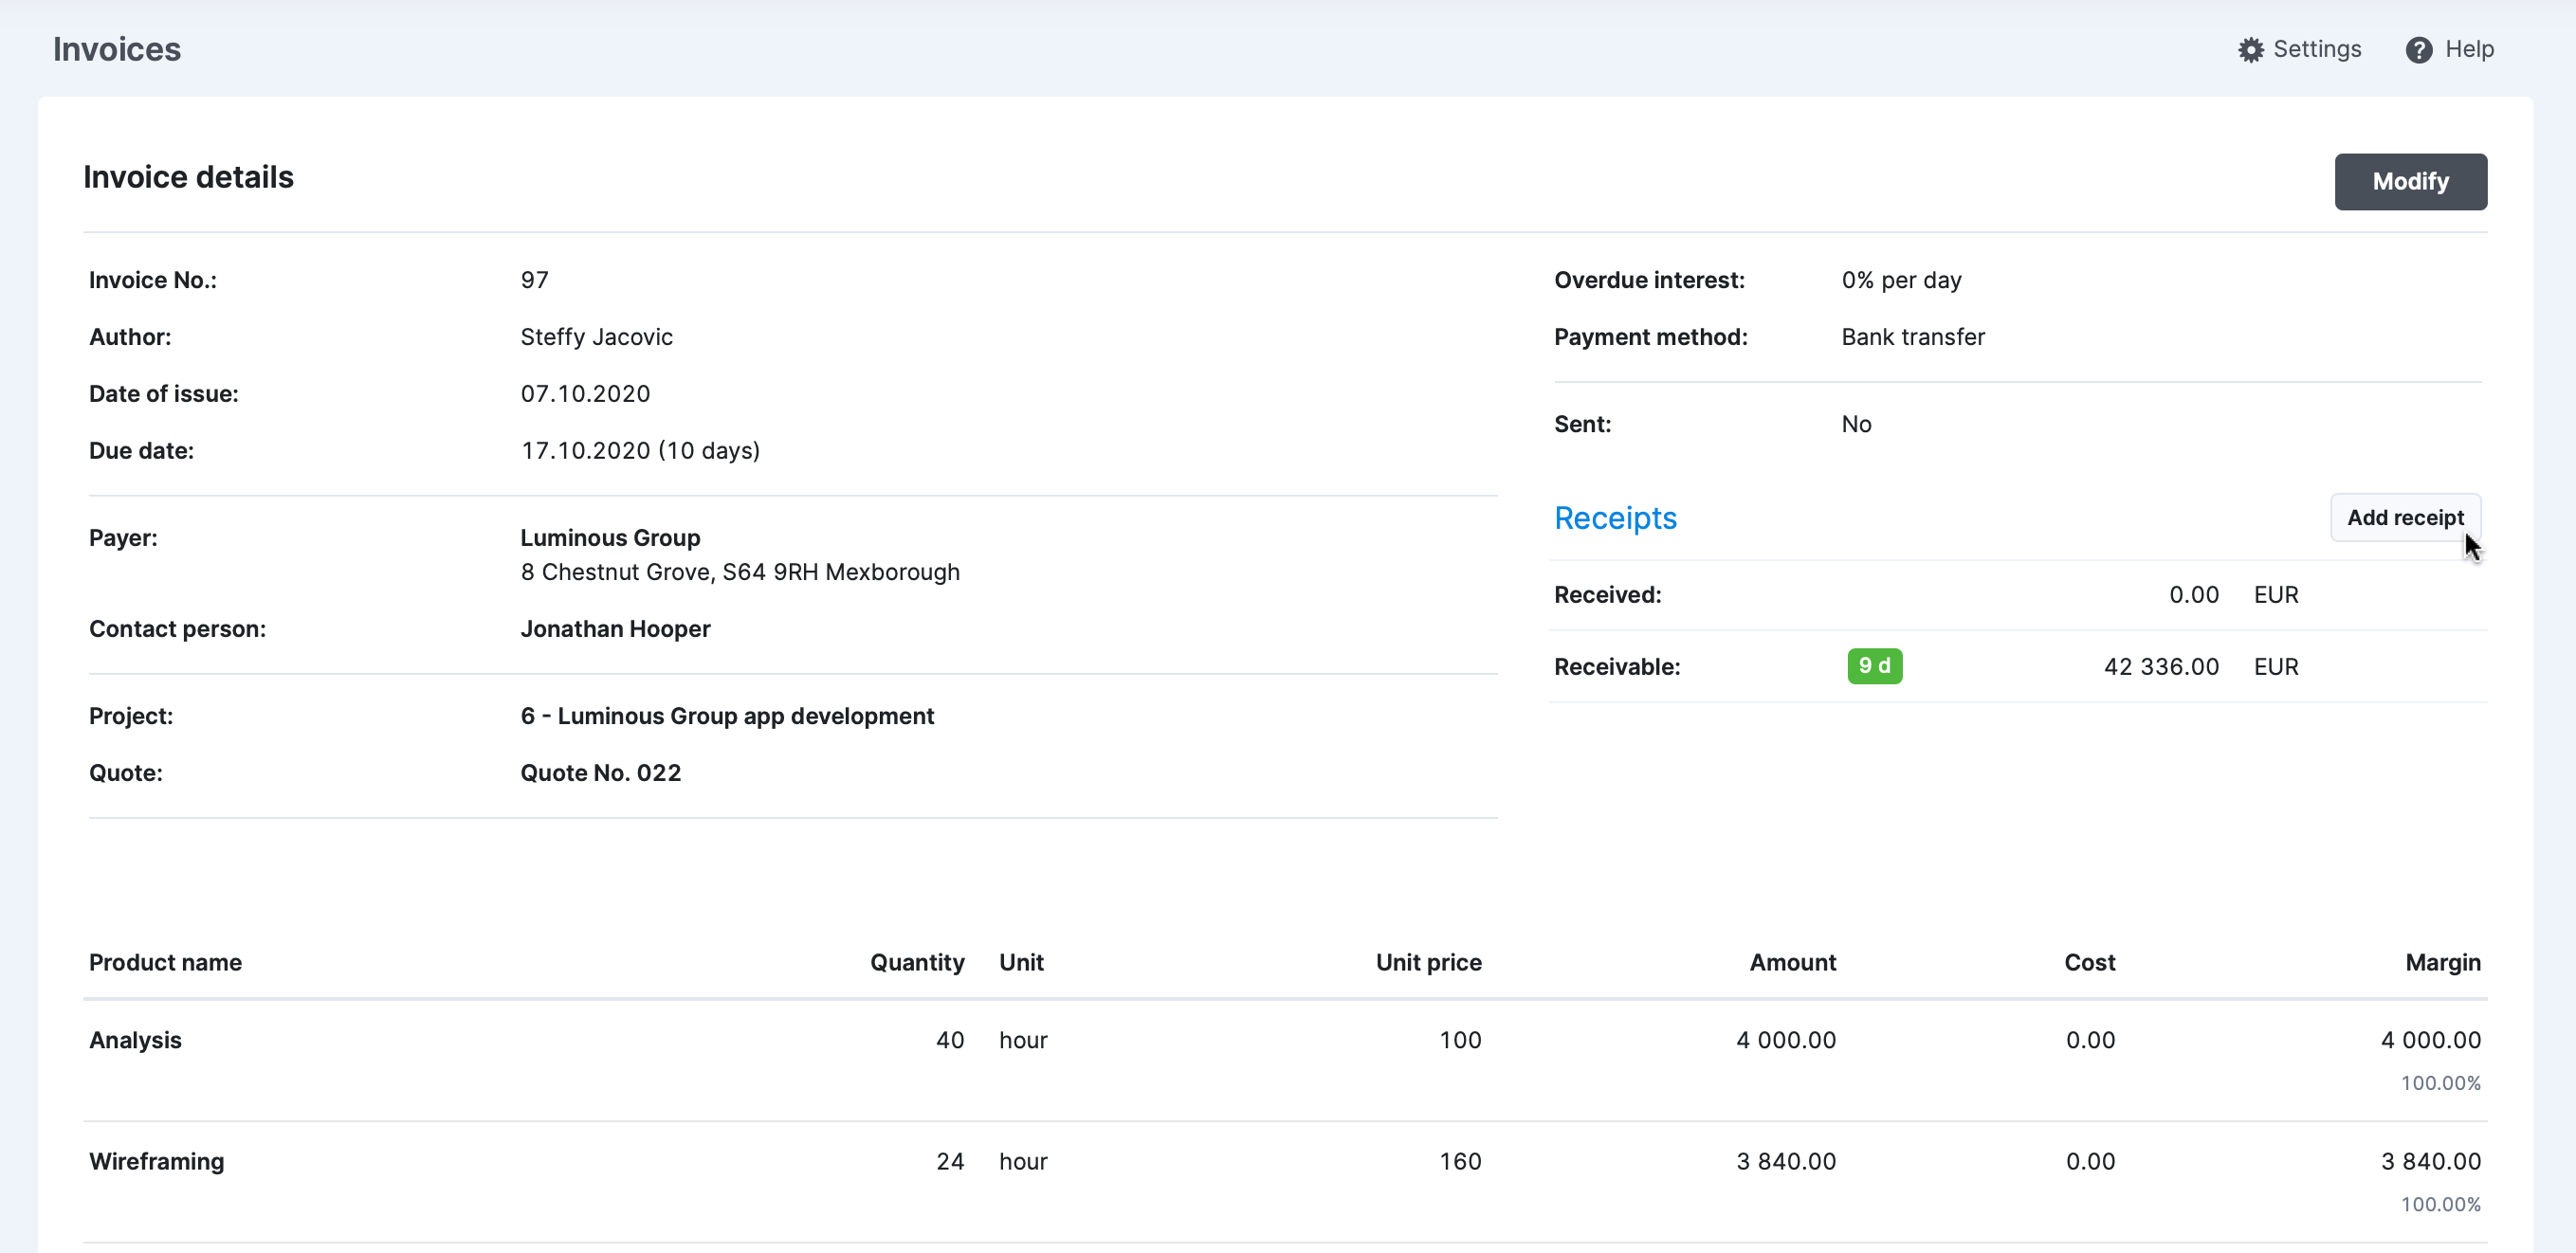Image resolution: width=2576 pixels, height=1253 pixels.
Task: Click the green 9 d badge
Action: (x=1874, y=665)
